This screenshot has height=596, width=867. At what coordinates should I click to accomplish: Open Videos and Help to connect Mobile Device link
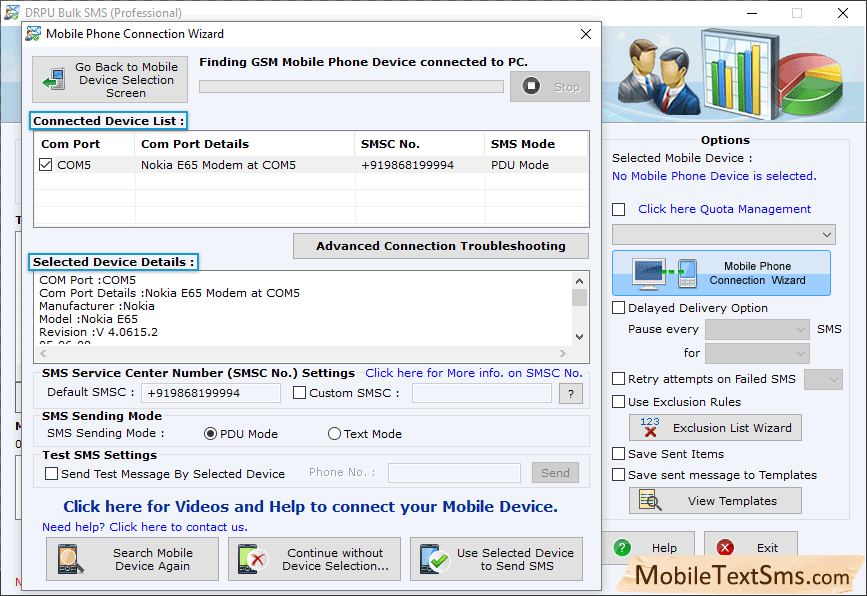(x=310, y=506)
